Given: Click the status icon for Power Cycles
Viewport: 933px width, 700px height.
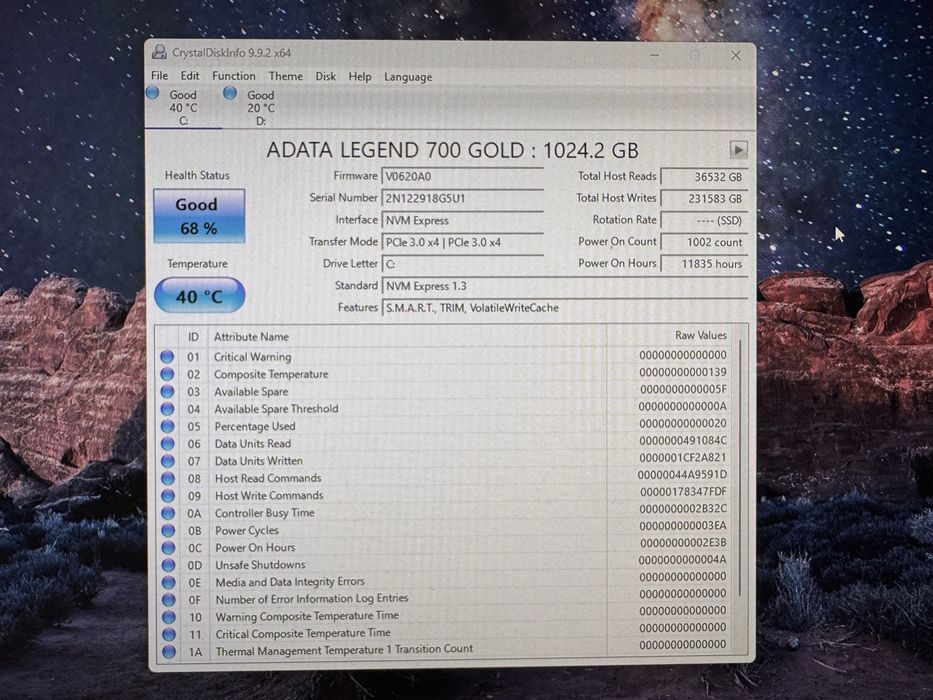Looking at the screenshot, I should pyautogui.click(x=168, y=530).
